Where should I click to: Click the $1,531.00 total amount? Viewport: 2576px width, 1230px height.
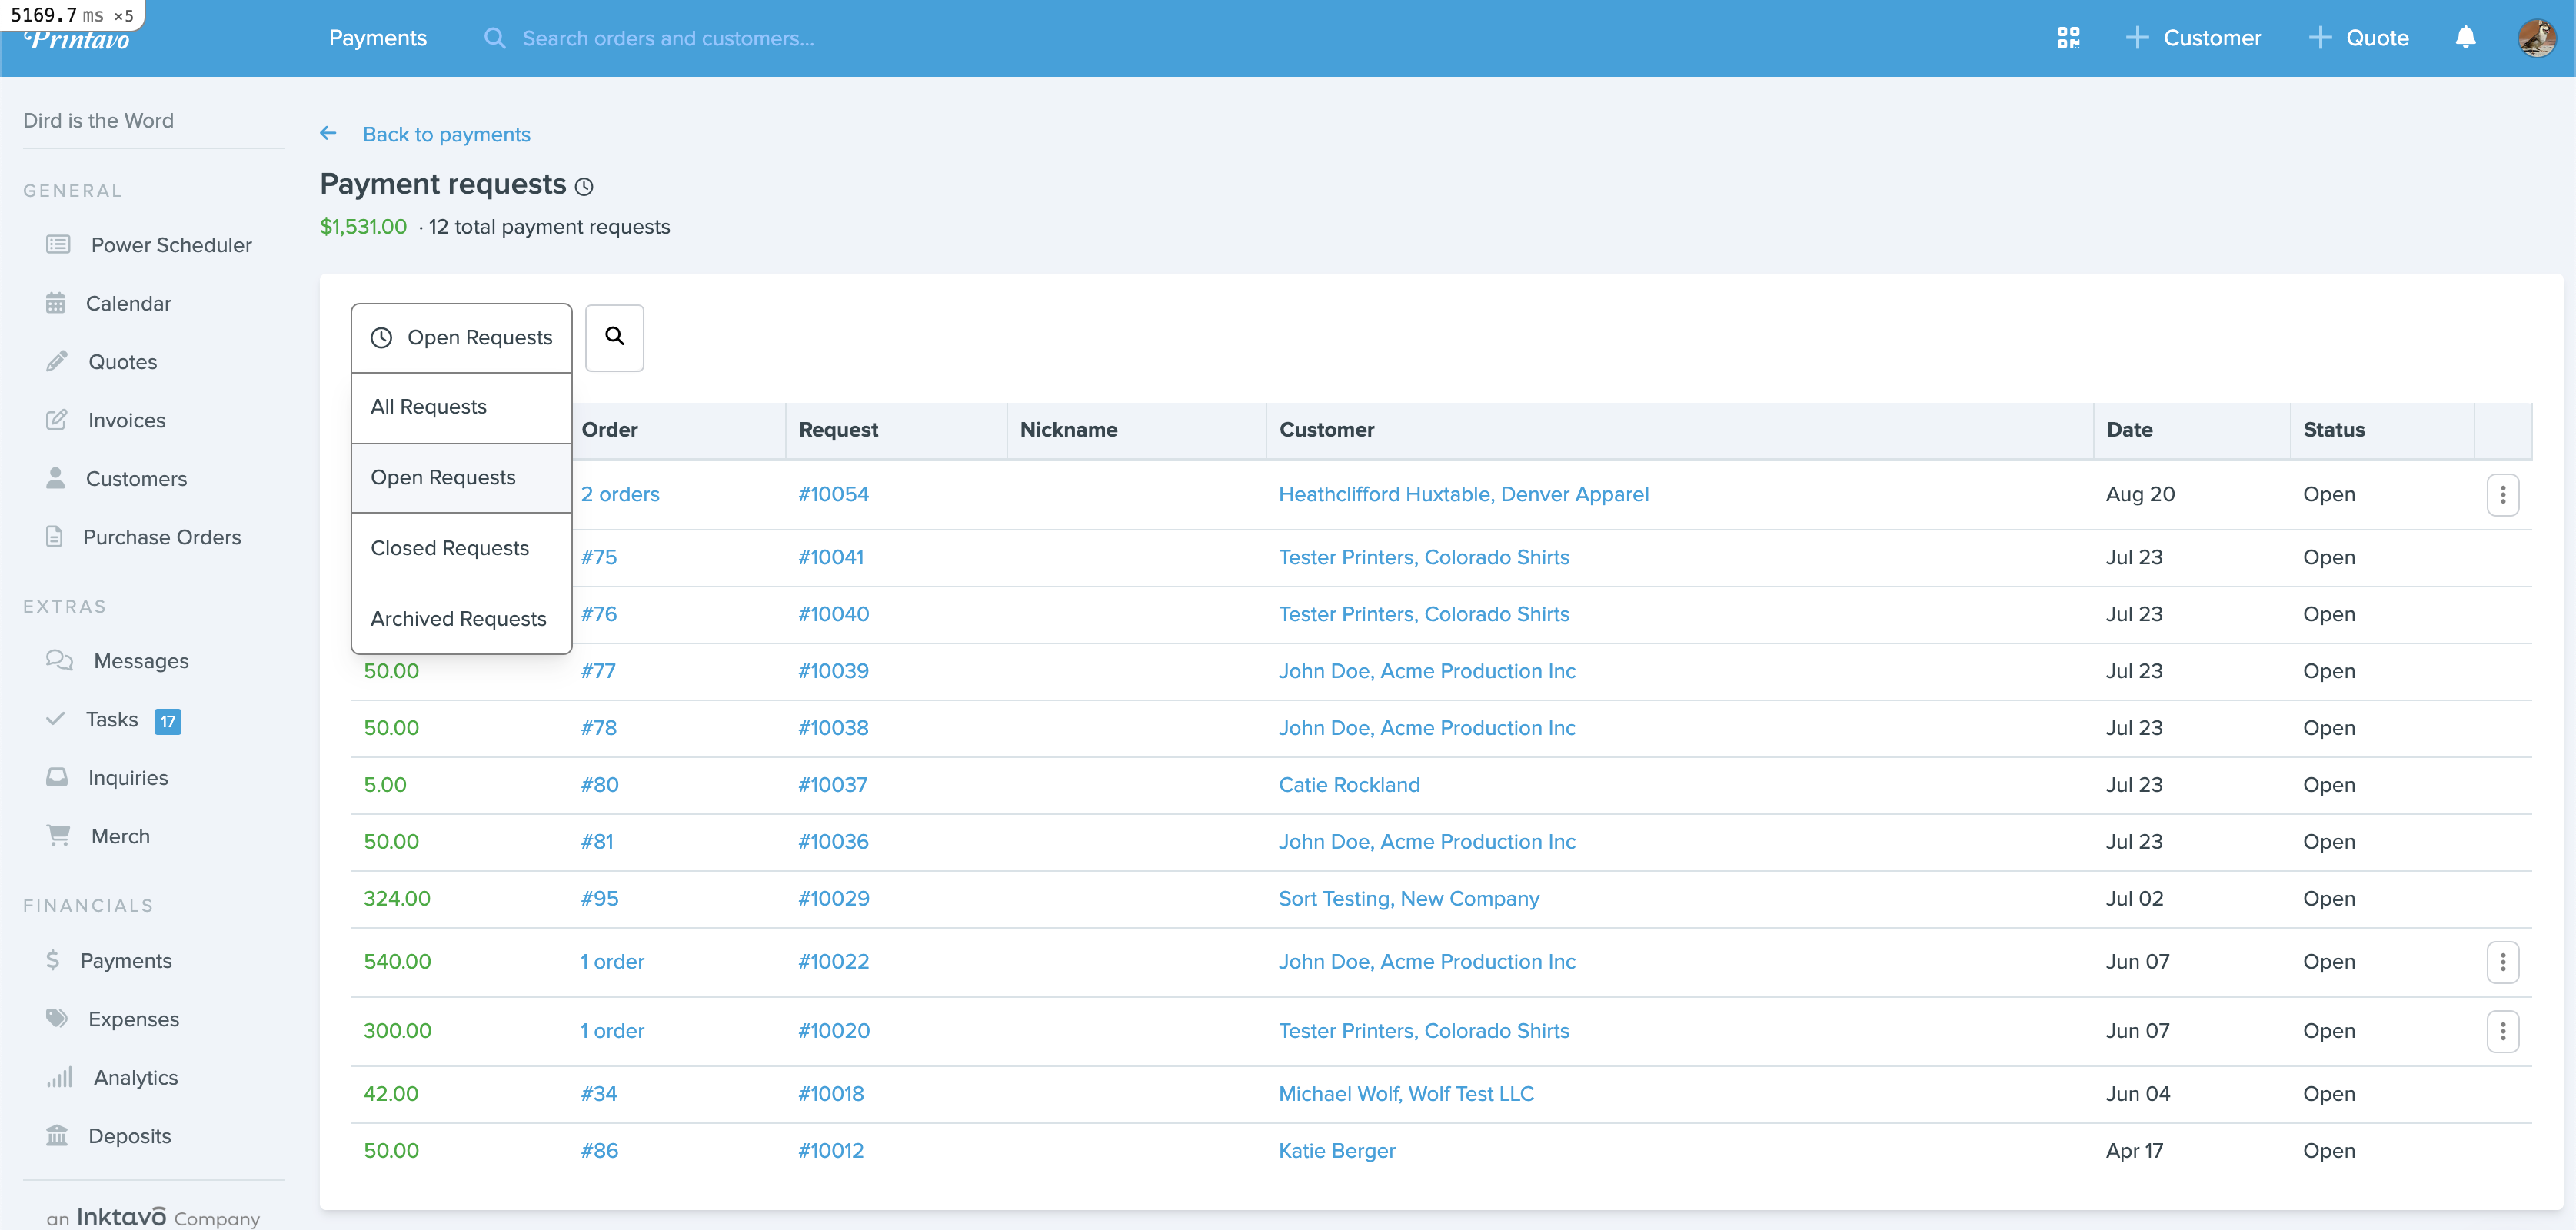pos(363,227)
